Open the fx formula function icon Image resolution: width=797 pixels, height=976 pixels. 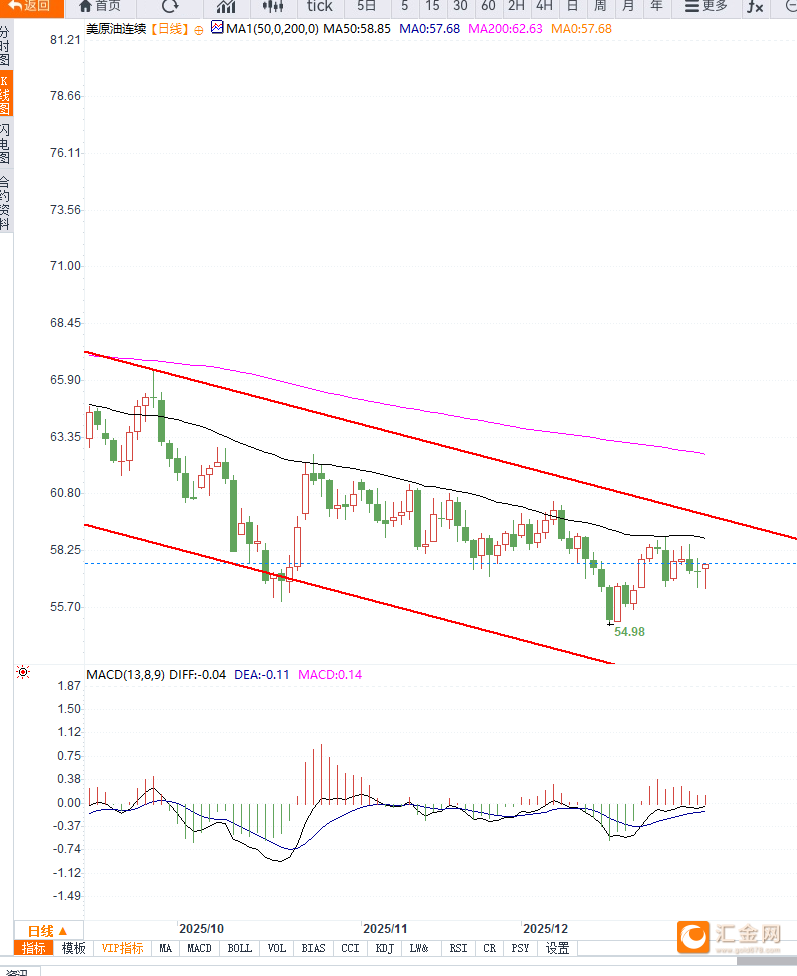pyautogui.click(x=755, y=7)
